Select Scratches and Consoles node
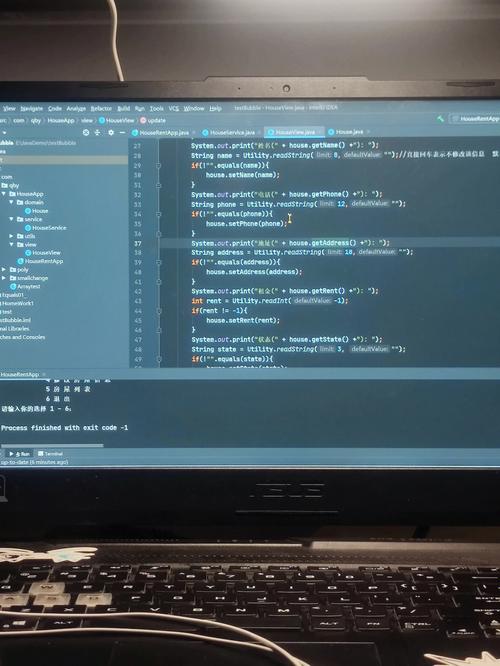Image resolution: width=500 pixels, height=666 pixels. pos(22,337)
